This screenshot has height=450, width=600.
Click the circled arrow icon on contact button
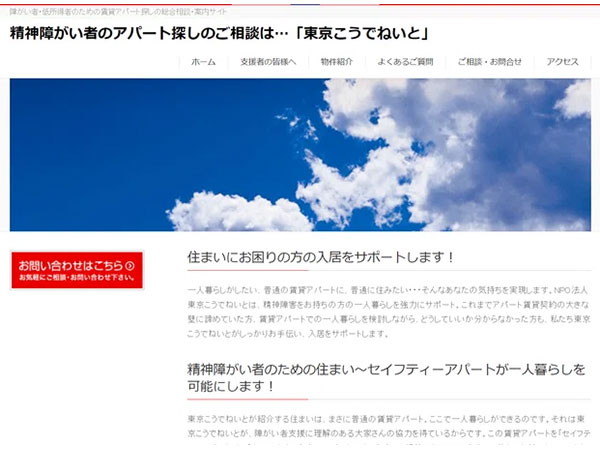click(131, 265)
